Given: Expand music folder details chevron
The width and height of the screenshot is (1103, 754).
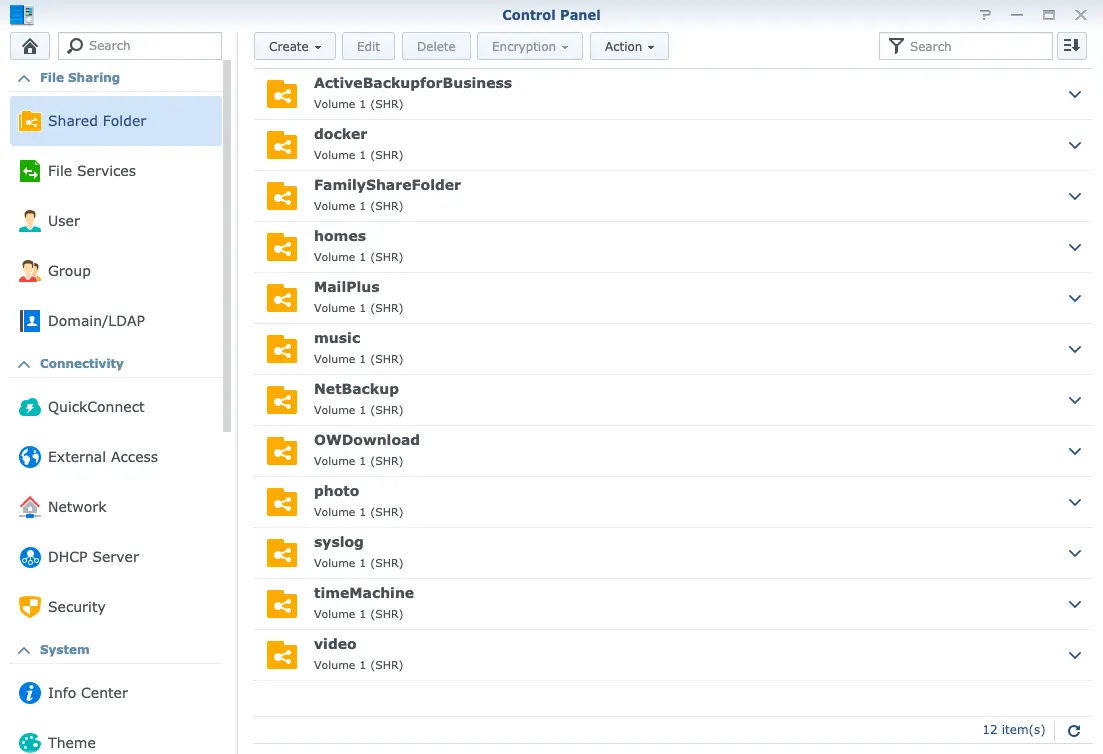Looking at the screenshot, I should pos(1075,350).
